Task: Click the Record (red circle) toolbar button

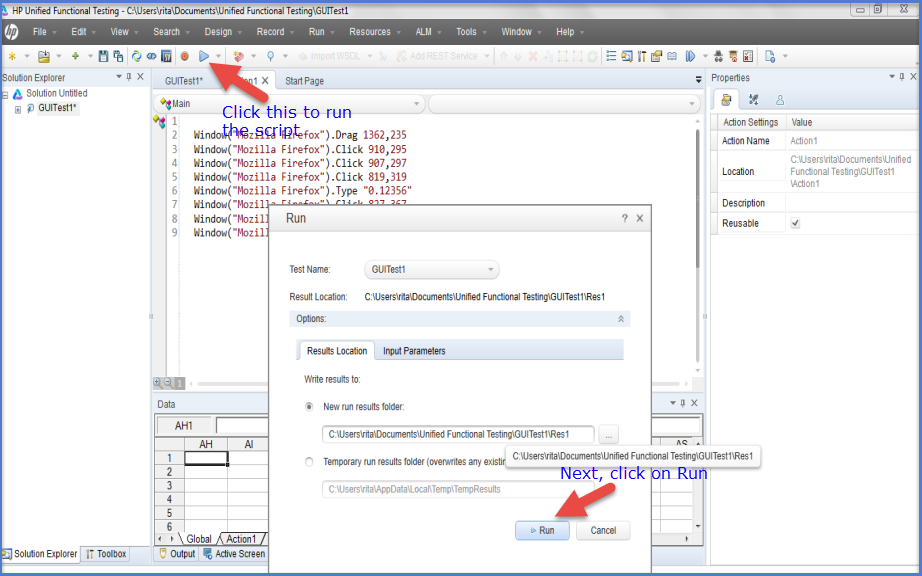Action: (185, 56)
